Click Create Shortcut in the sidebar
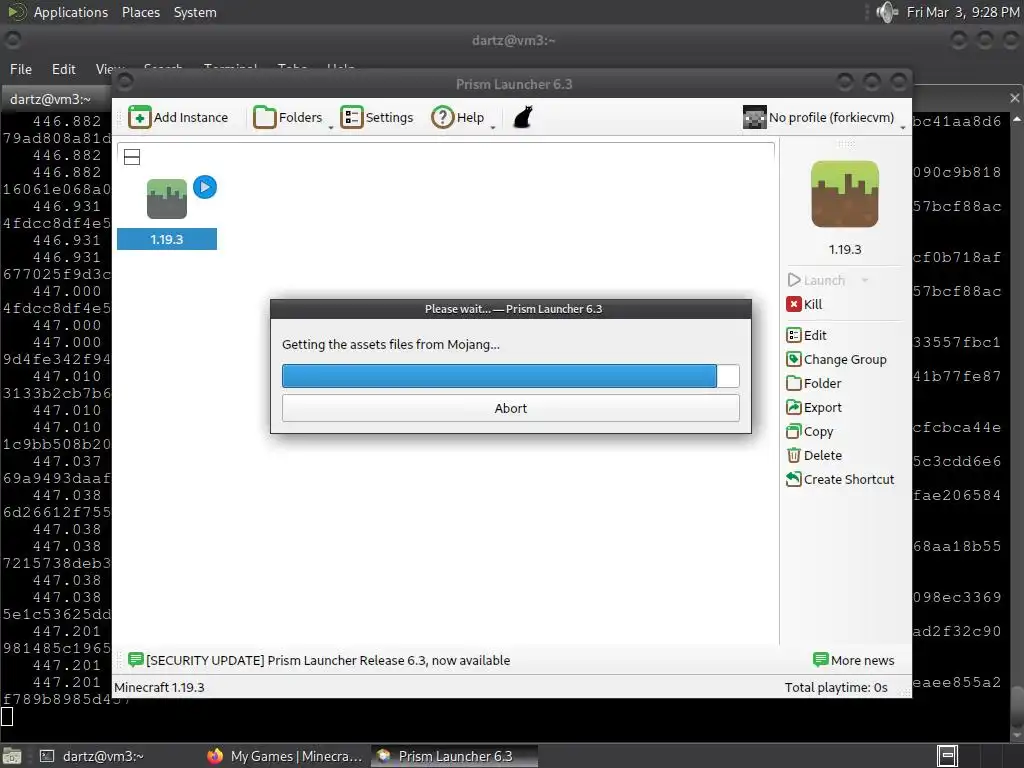 840,479
